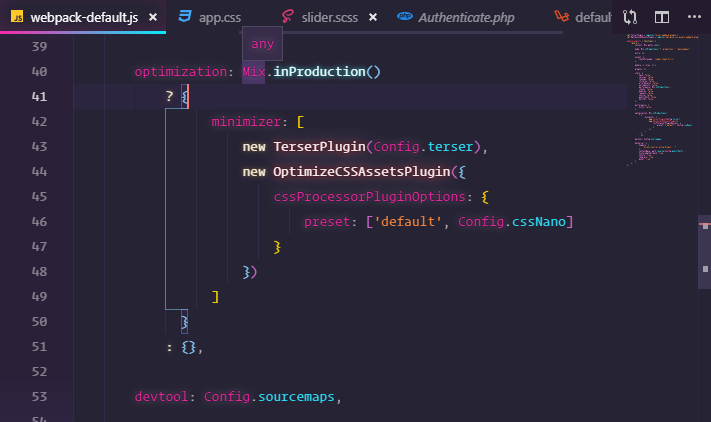Click line number 39 in the gutter
The image size is (711, 422).
point(39,46)
